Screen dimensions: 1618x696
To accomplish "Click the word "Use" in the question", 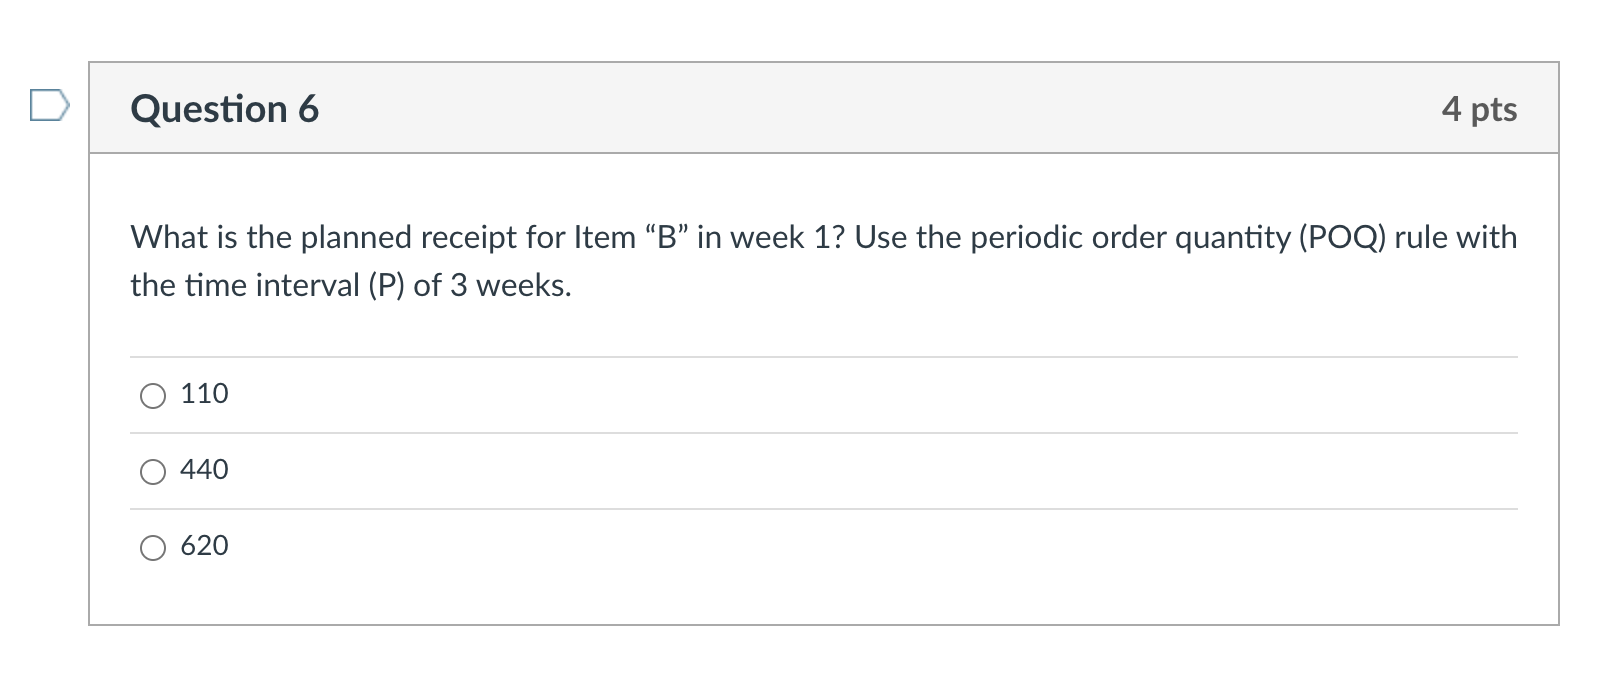I will [880, 238].
